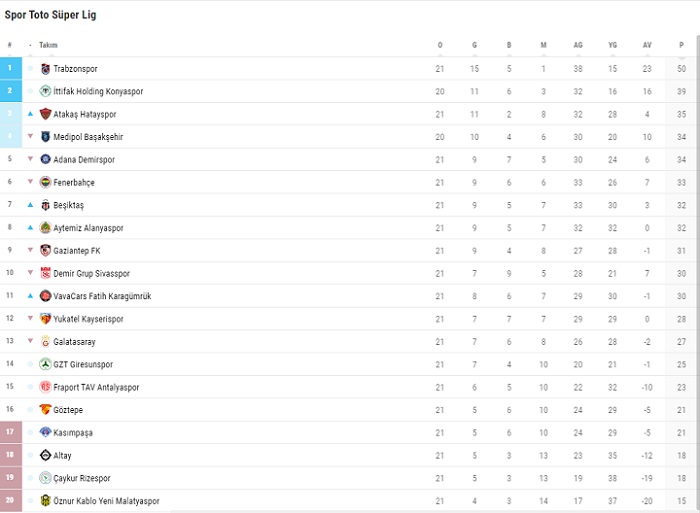The height and width of the screenshot is (513, 700).
Task: Sort table by P points column
Action: point(681,45)
